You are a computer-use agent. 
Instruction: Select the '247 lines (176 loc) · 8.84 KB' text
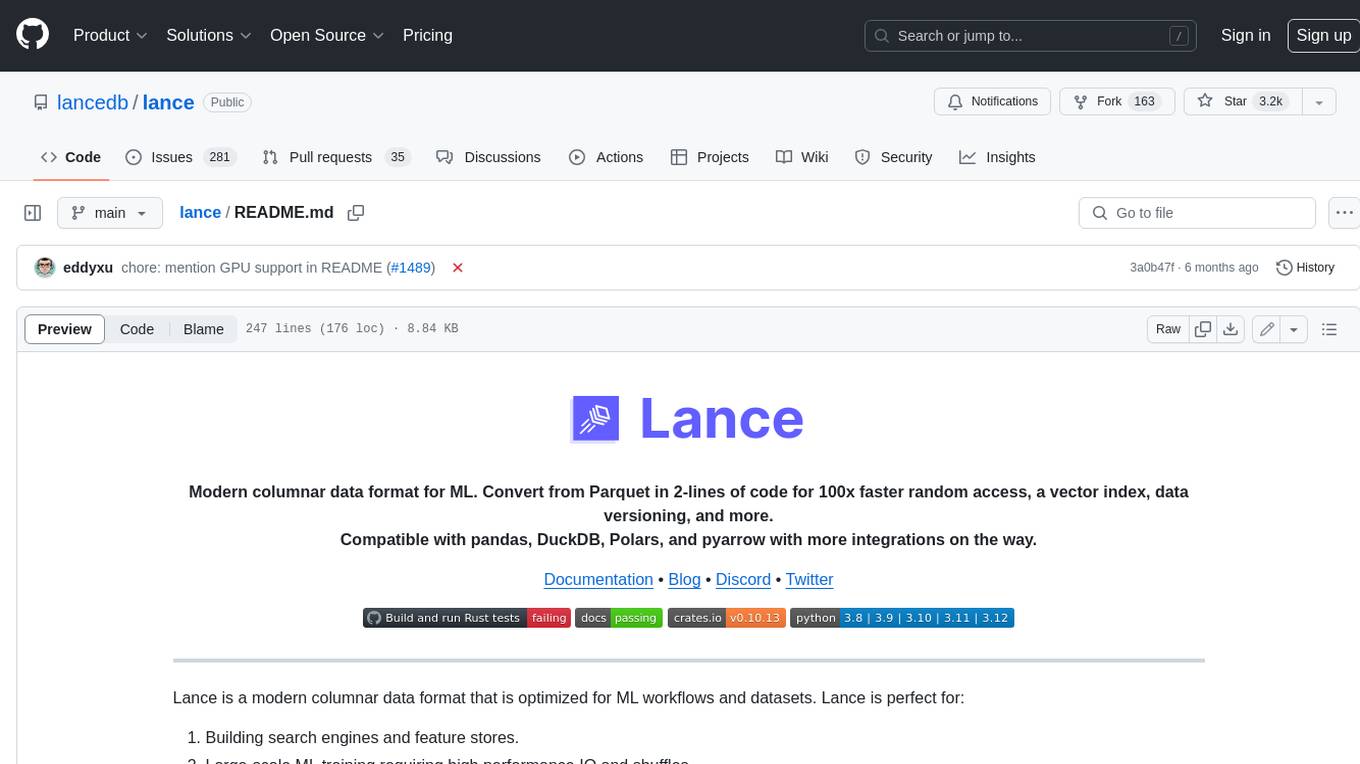coord(351,329)
